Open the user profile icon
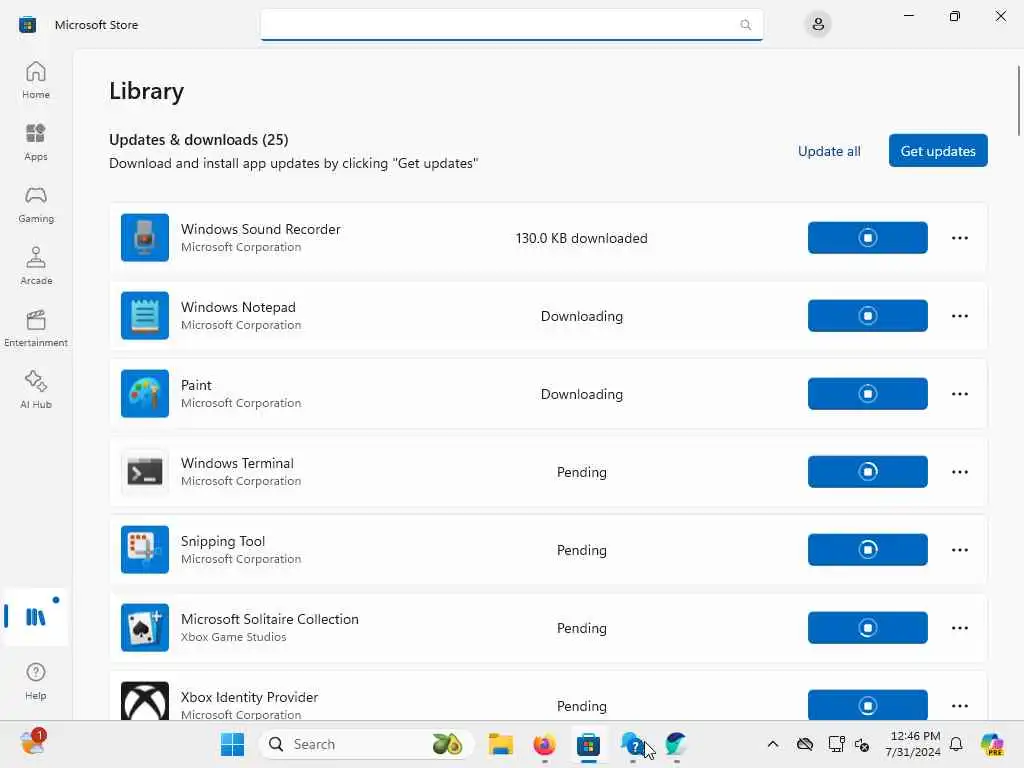Image resolution: width=1024 pixels, height=768 pixels. pos(818,25)
